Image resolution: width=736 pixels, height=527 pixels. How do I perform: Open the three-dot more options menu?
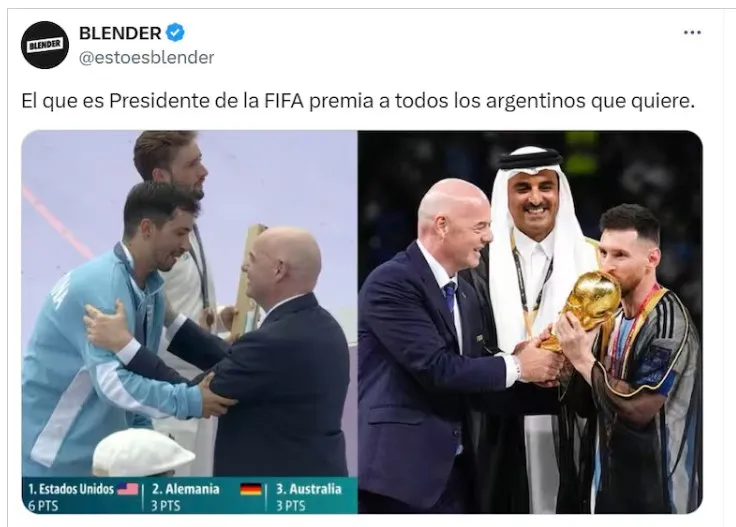pyautogui.click(x=692, y=32)
